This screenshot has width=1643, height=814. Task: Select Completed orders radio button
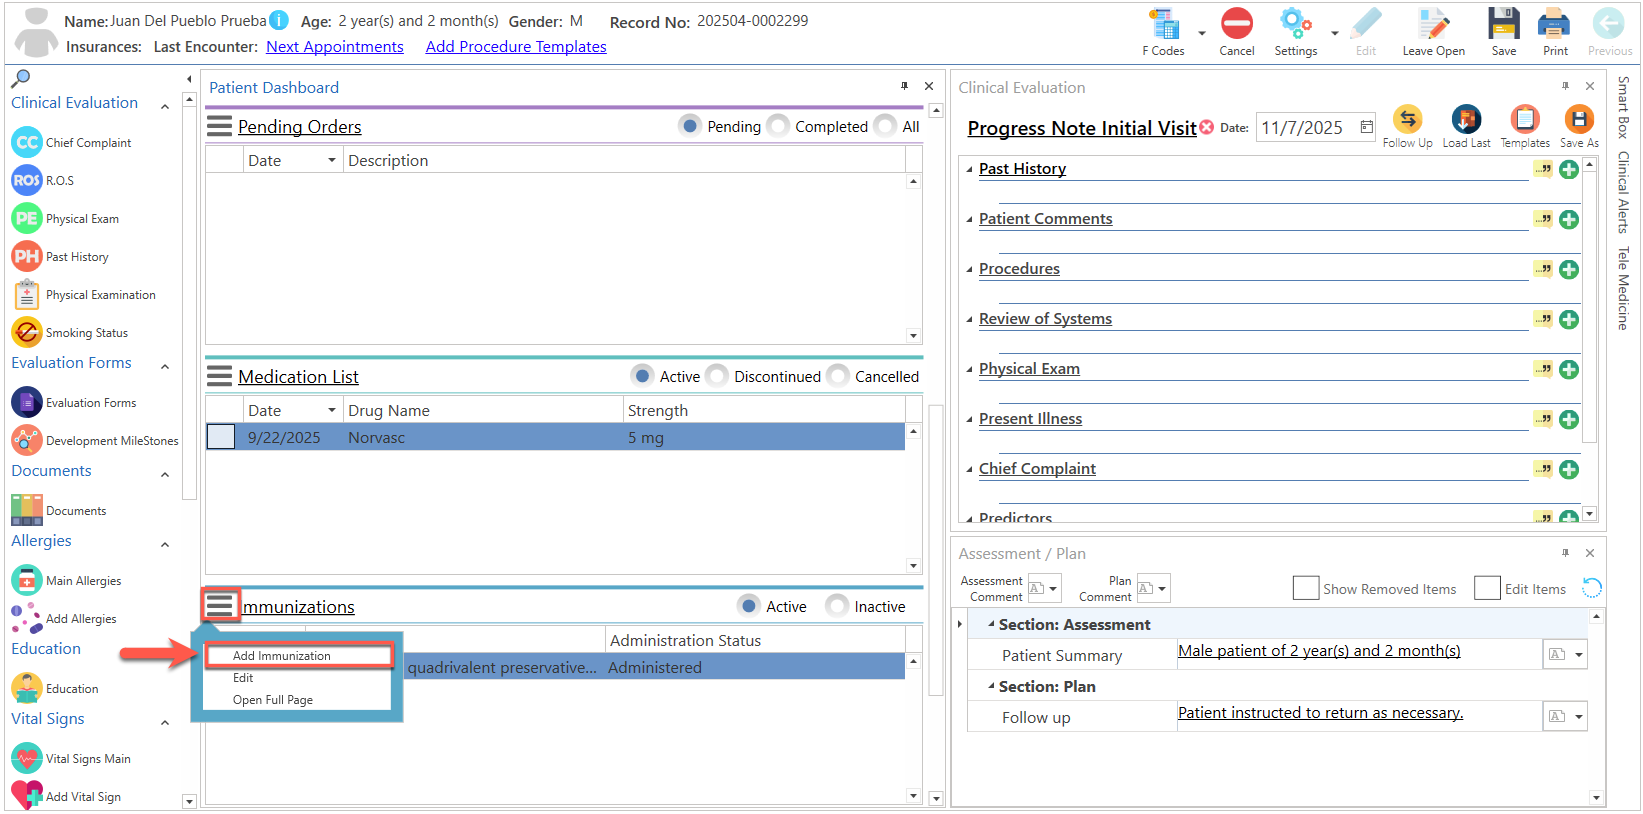tap(778, 126)
